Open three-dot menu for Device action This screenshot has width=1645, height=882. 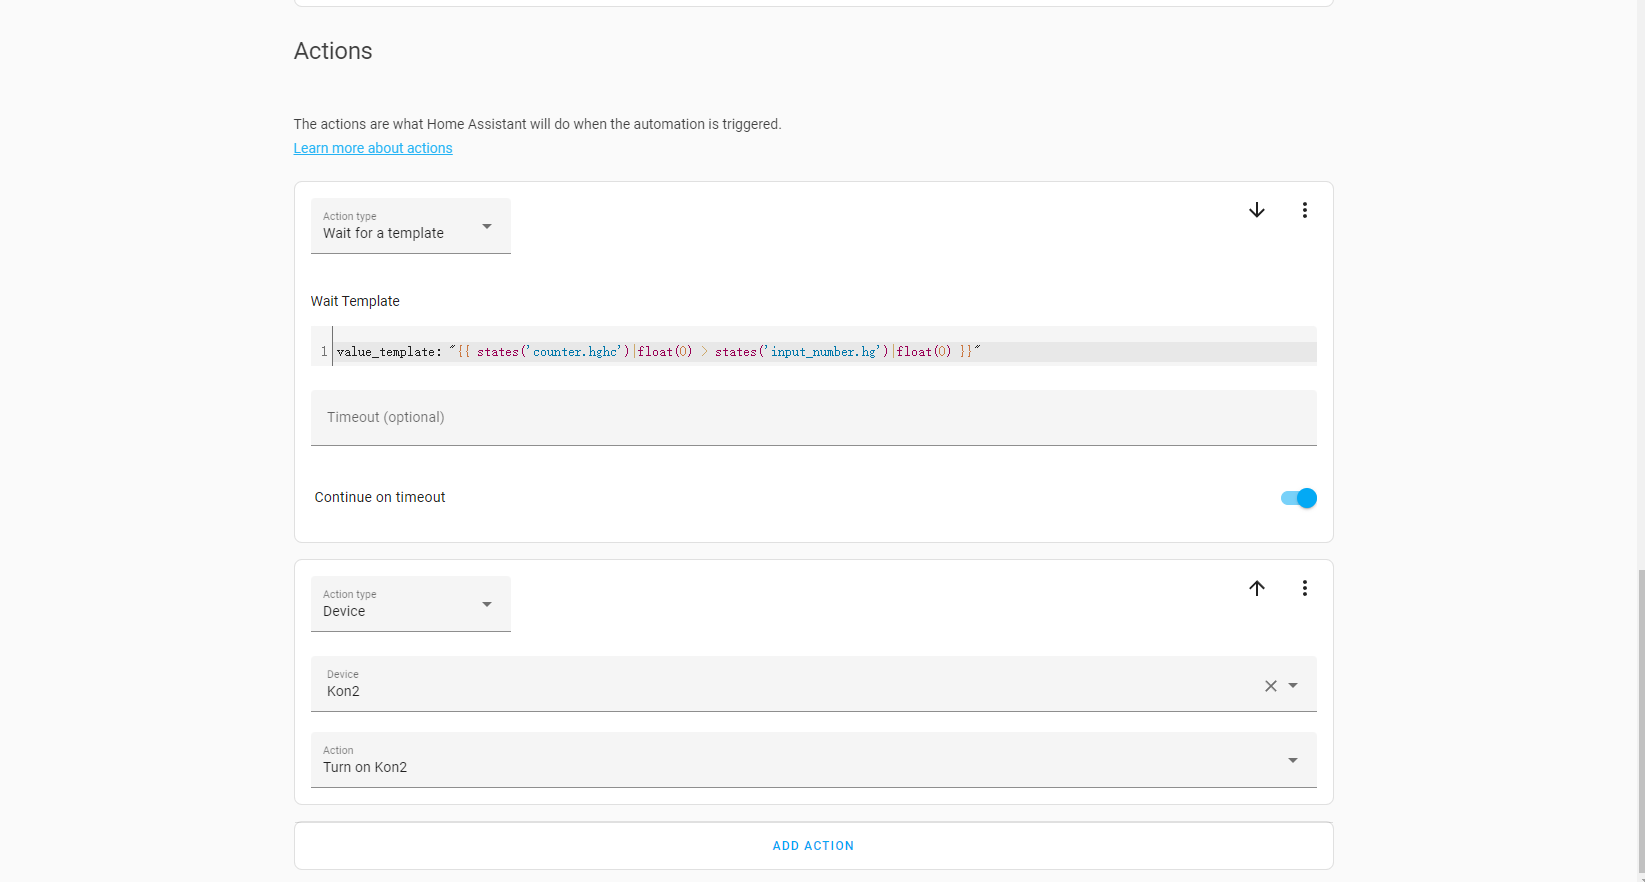(1304, 588)
